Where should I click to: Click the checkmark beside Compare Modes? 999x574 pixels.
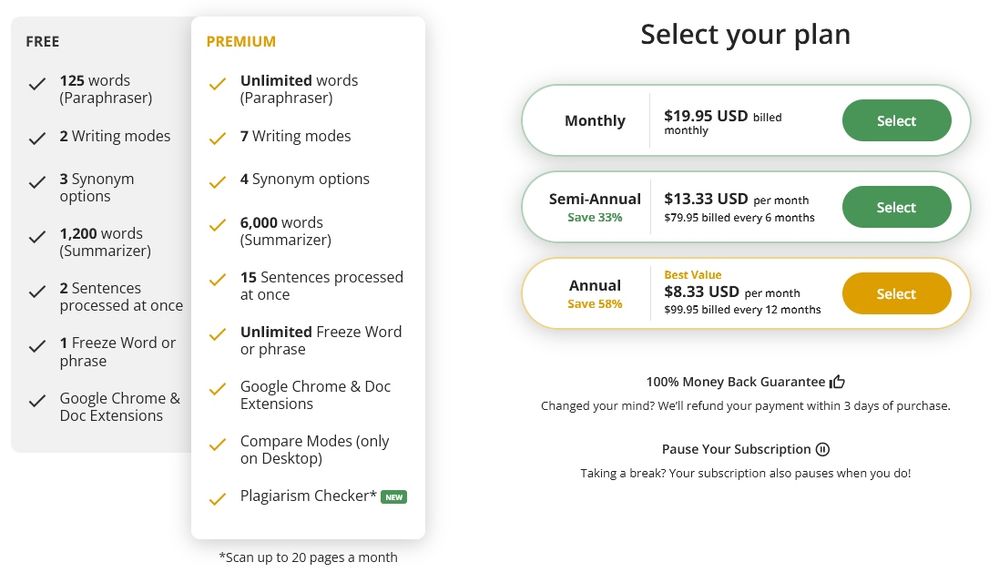click(217, 444)
